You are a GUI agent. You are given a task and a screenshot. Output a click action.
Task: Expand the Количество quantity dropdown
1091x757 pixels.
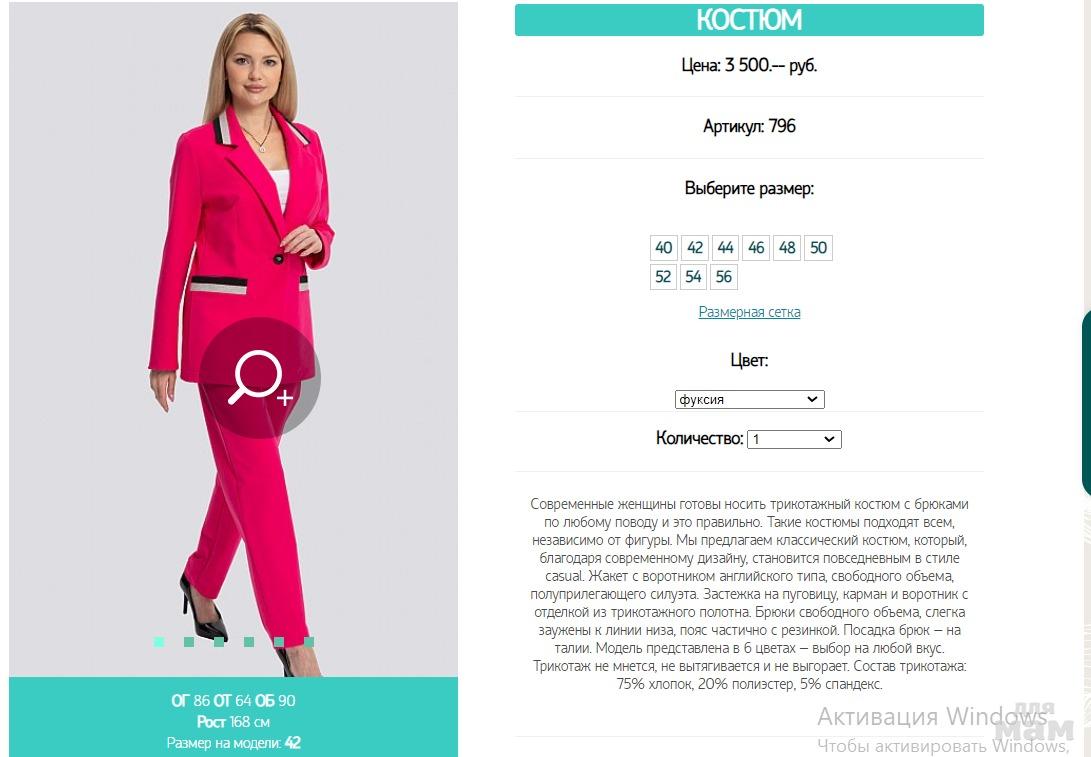point(794,439)
